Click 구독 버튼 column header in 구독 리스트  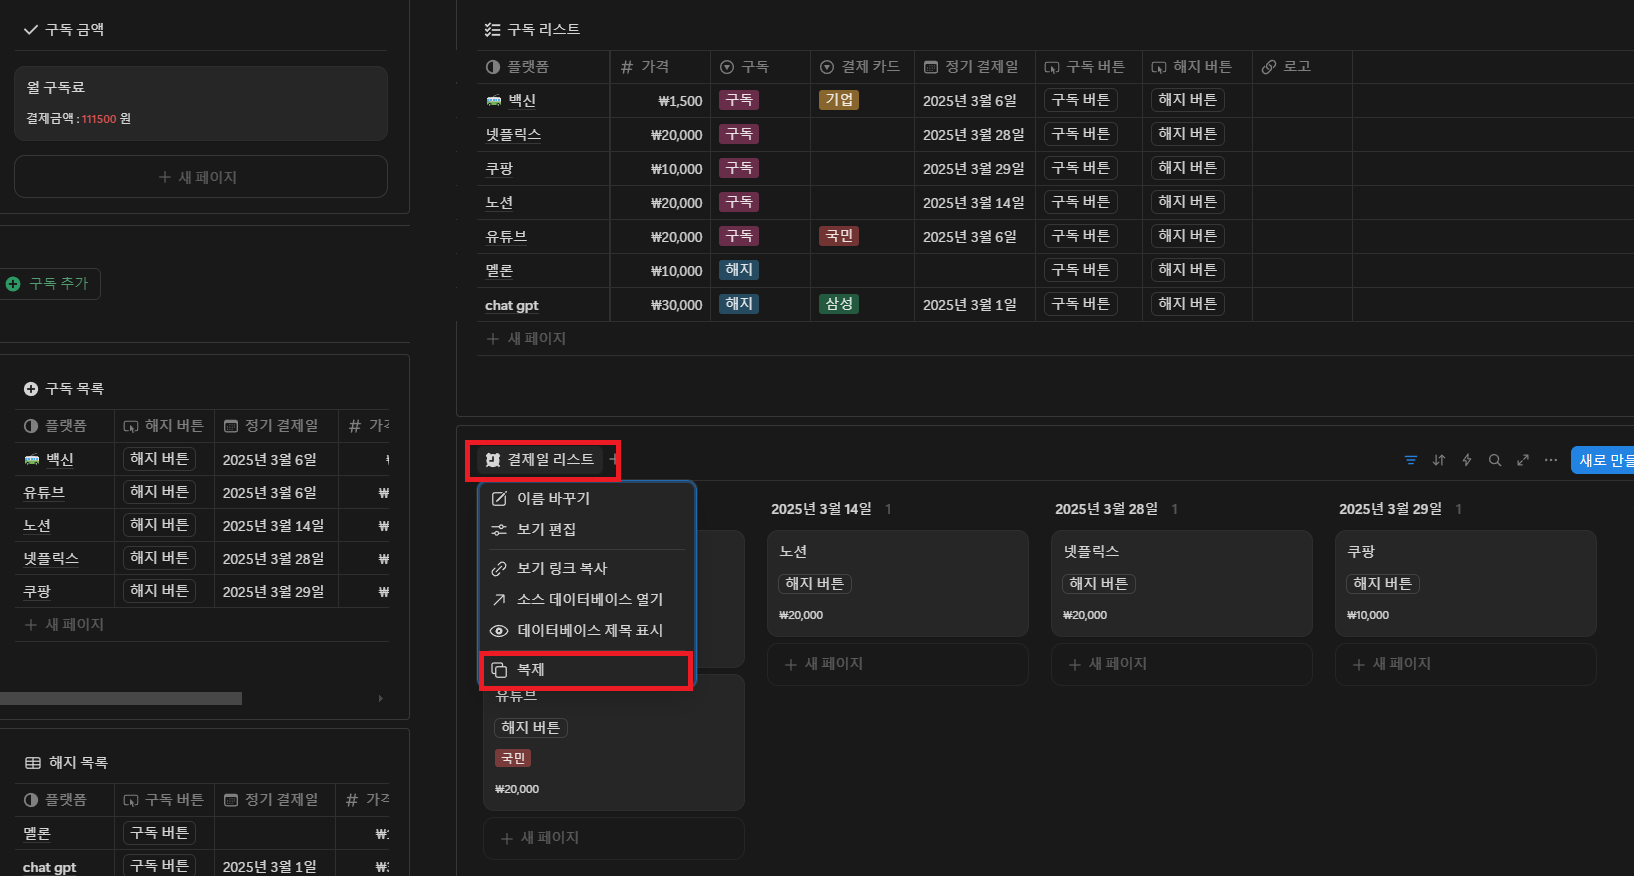click(x=1088, y=67)
